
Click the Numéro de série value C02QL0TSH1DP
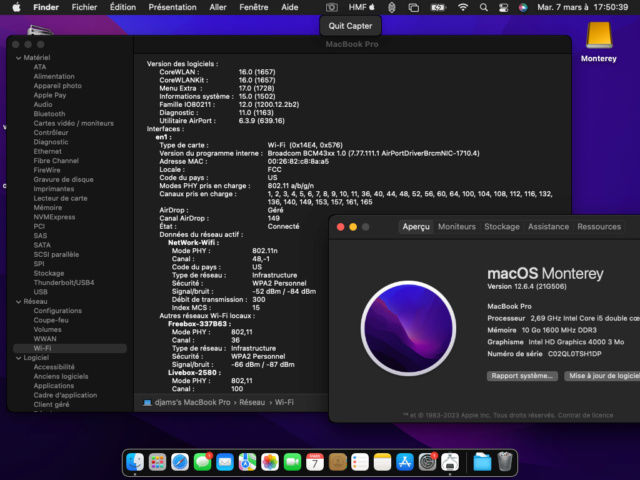[574, 354]
